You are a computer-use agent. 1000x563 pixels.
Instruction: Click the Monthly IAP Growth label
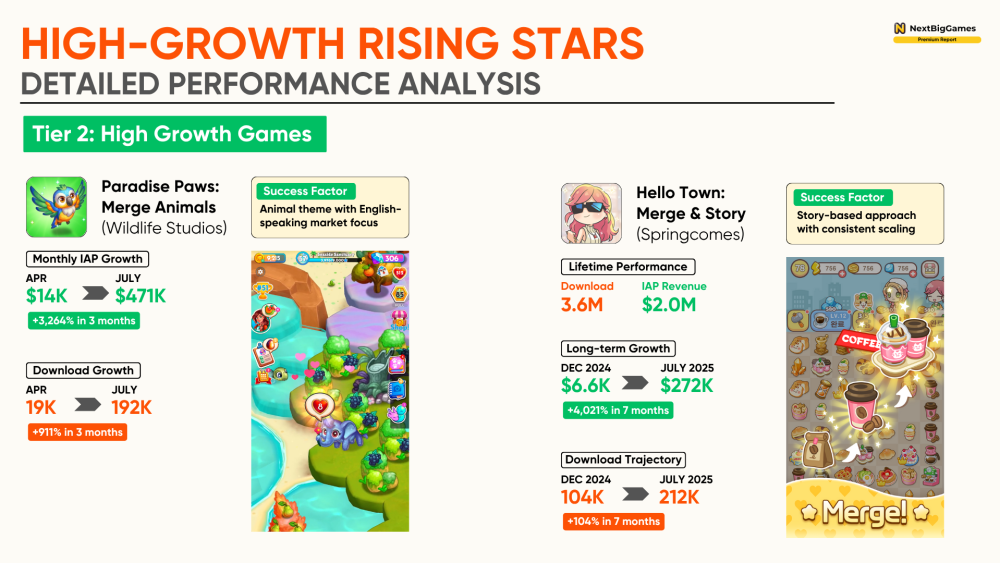coord(87,259)
